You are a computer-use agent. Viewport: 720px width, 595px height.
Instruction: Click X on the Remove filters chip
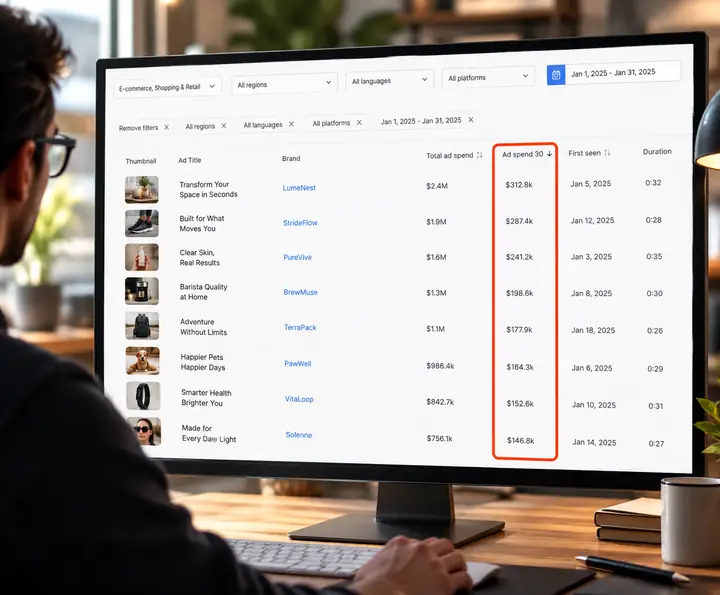tap(167, 127)
